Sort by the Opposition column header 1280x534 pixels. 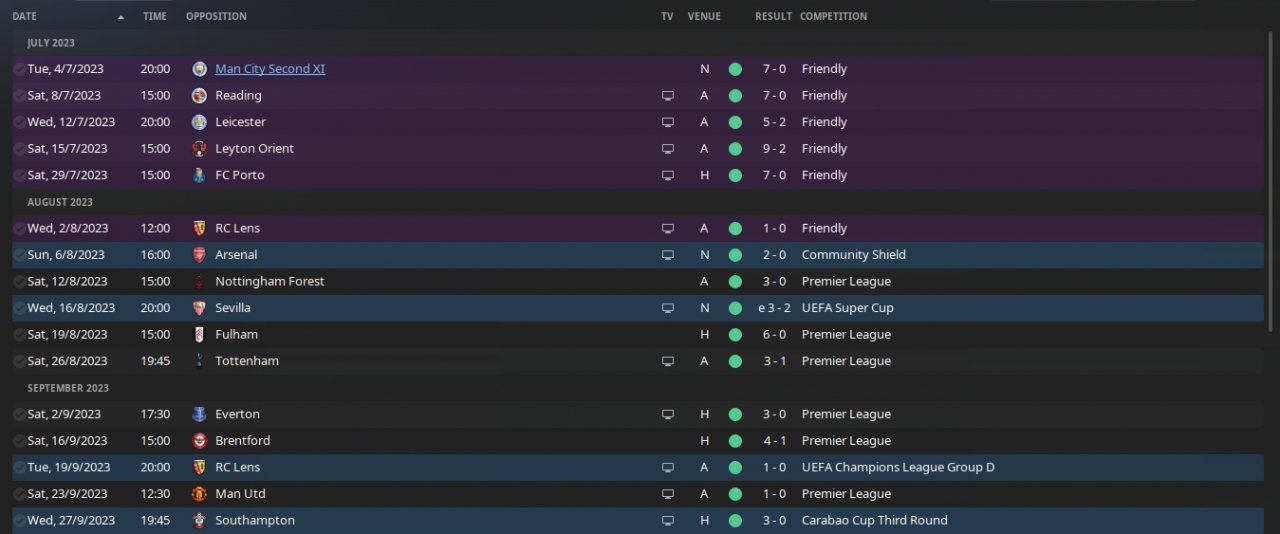216,17
